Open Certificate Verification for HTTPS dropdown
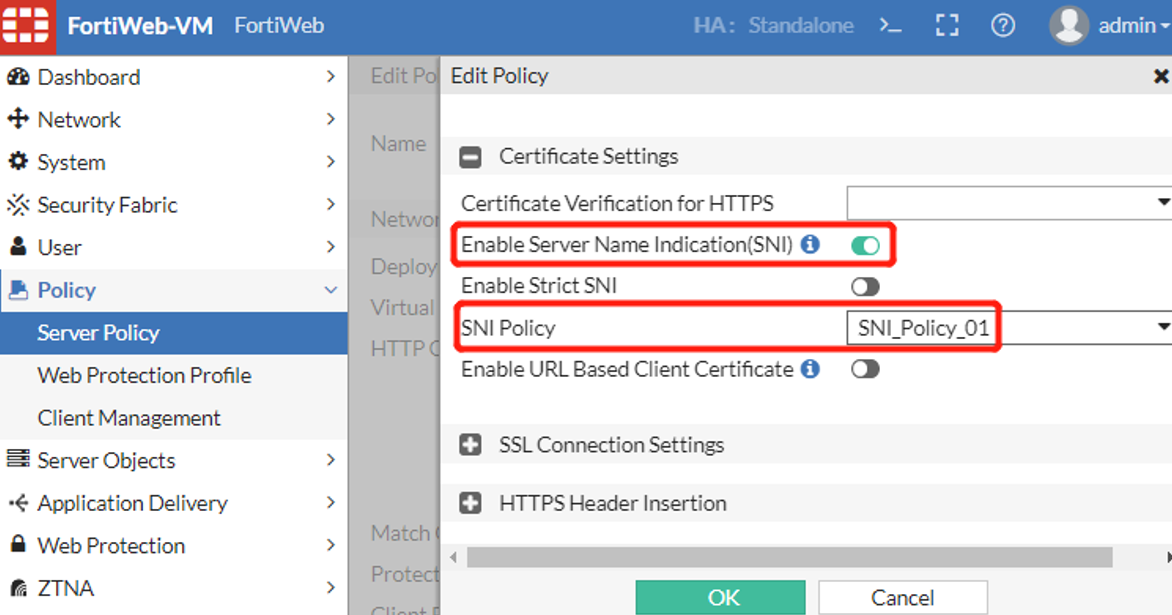 pos(1008,203)
